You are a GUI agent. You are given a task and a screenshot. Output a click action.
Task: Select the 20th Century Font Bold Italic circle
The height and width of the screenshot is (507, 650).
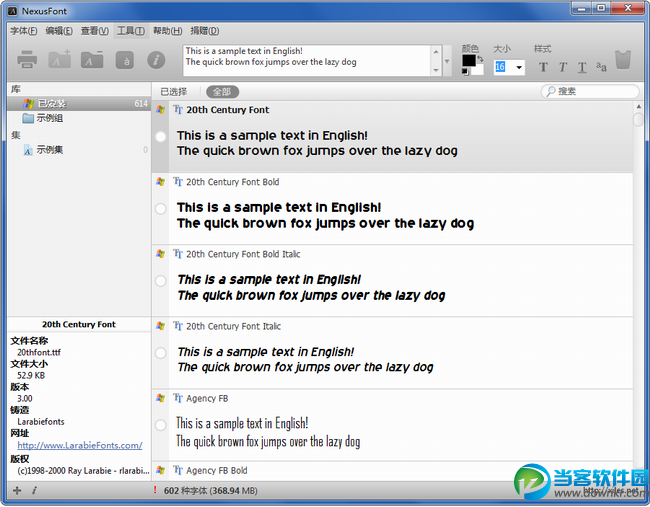(160, 281)
